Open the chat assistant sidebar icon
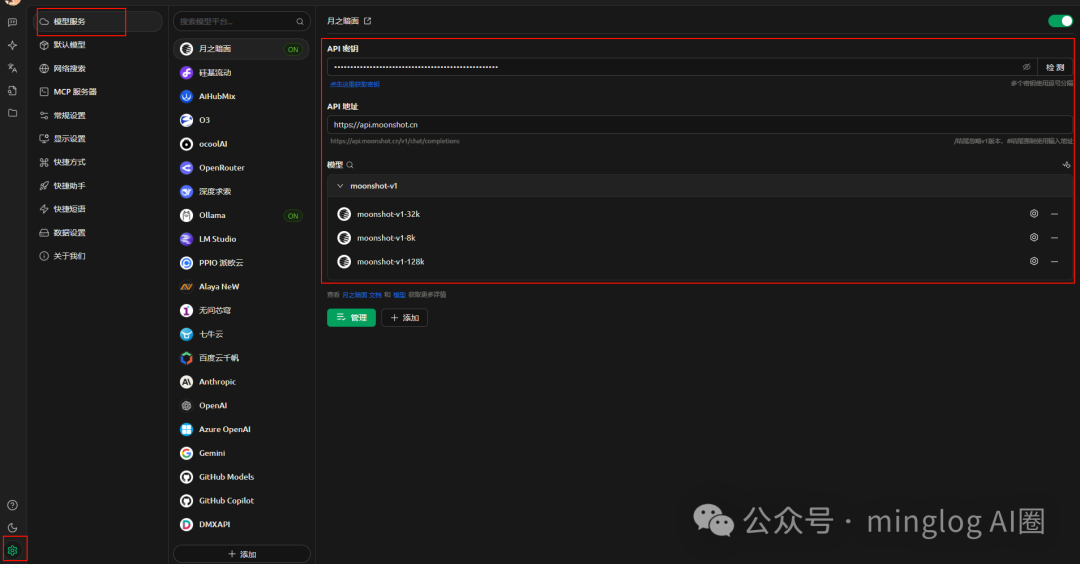 (12, 22)
